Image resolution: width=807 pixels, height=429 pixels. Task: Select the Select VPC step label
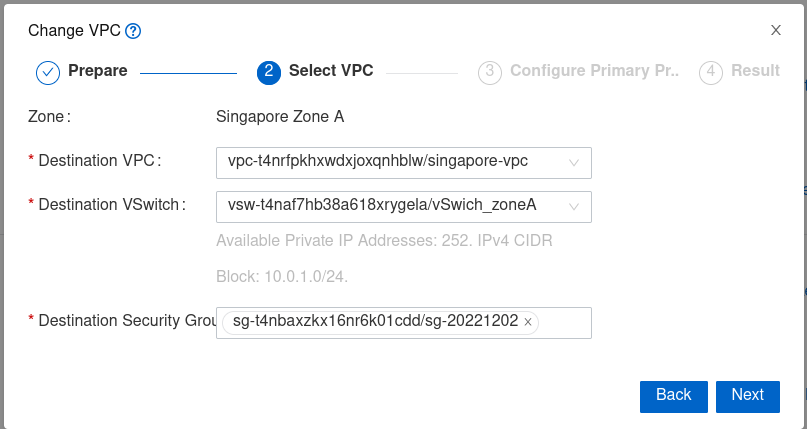pos(331,71)
